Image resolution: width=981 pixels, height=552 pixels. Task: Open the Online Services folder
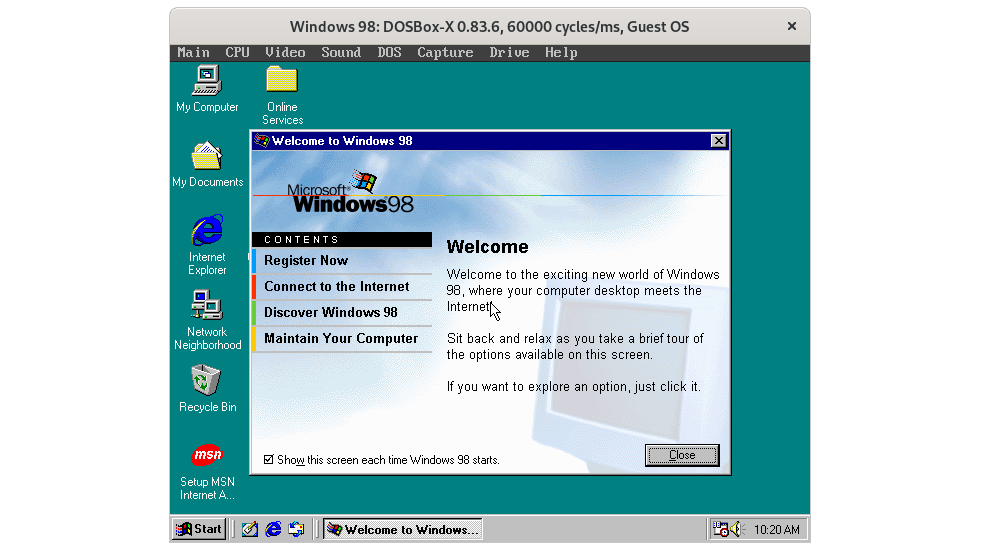282,80
